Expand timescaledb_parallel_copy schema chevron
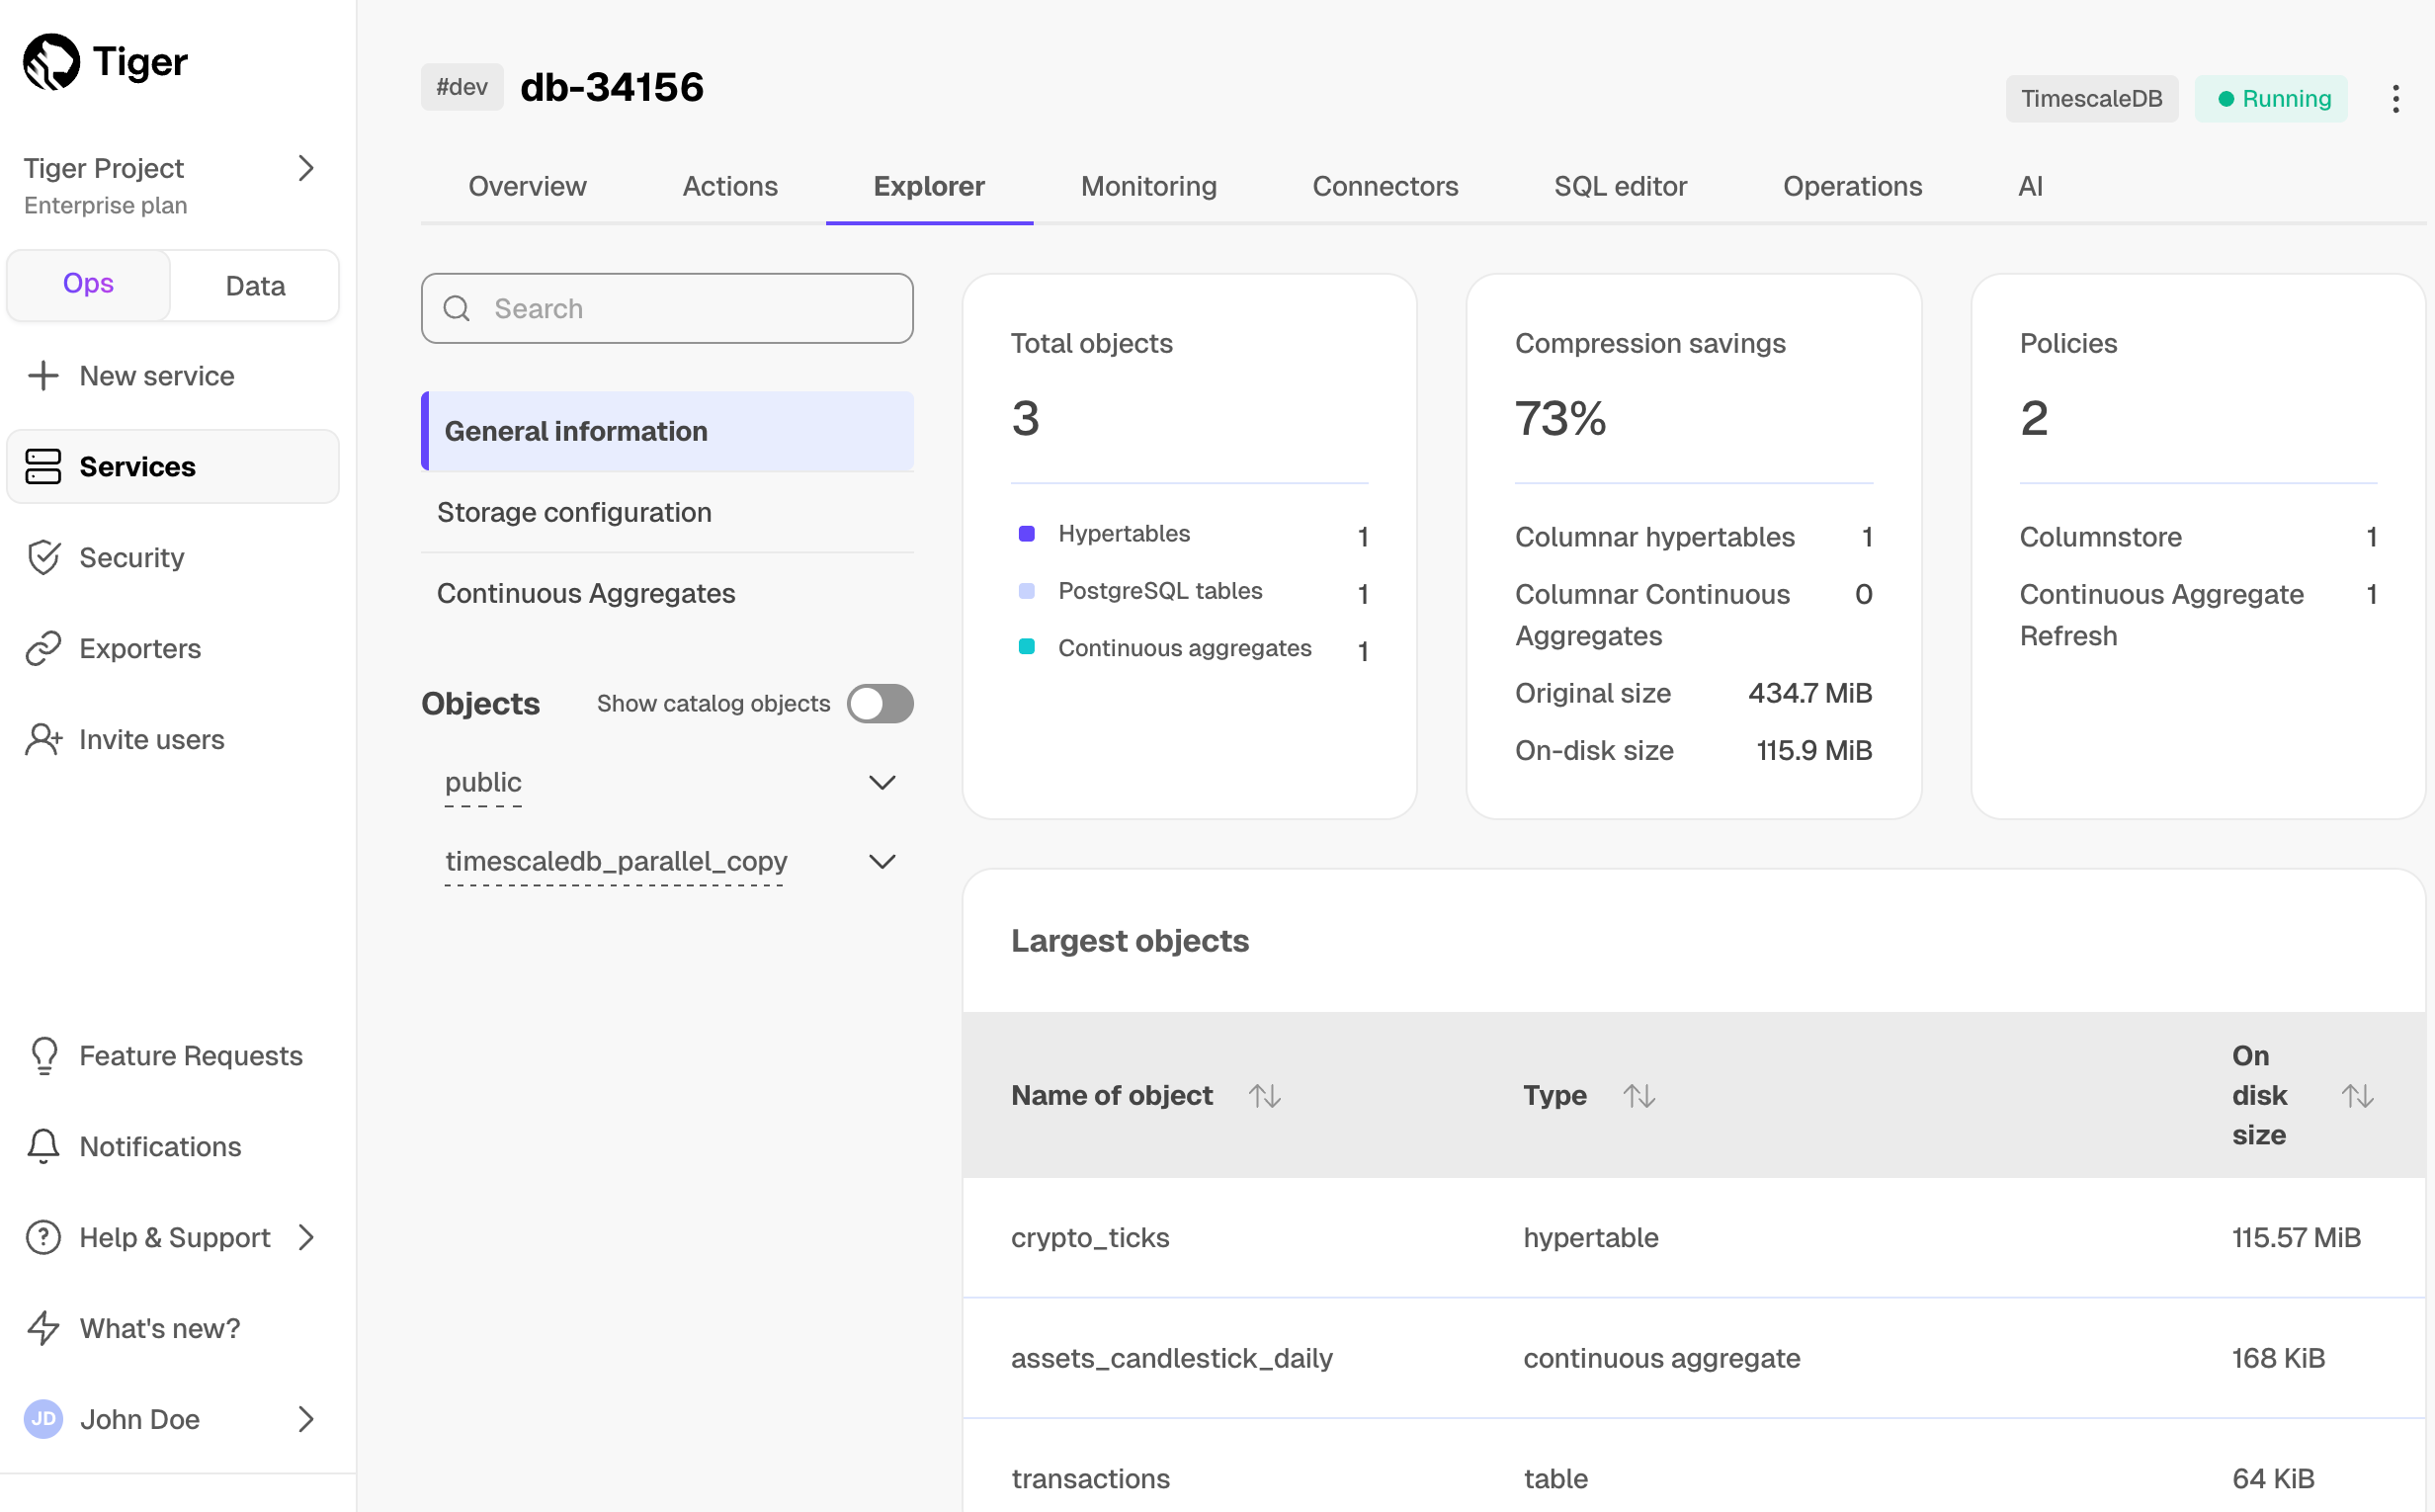 [x=881, y=862]
